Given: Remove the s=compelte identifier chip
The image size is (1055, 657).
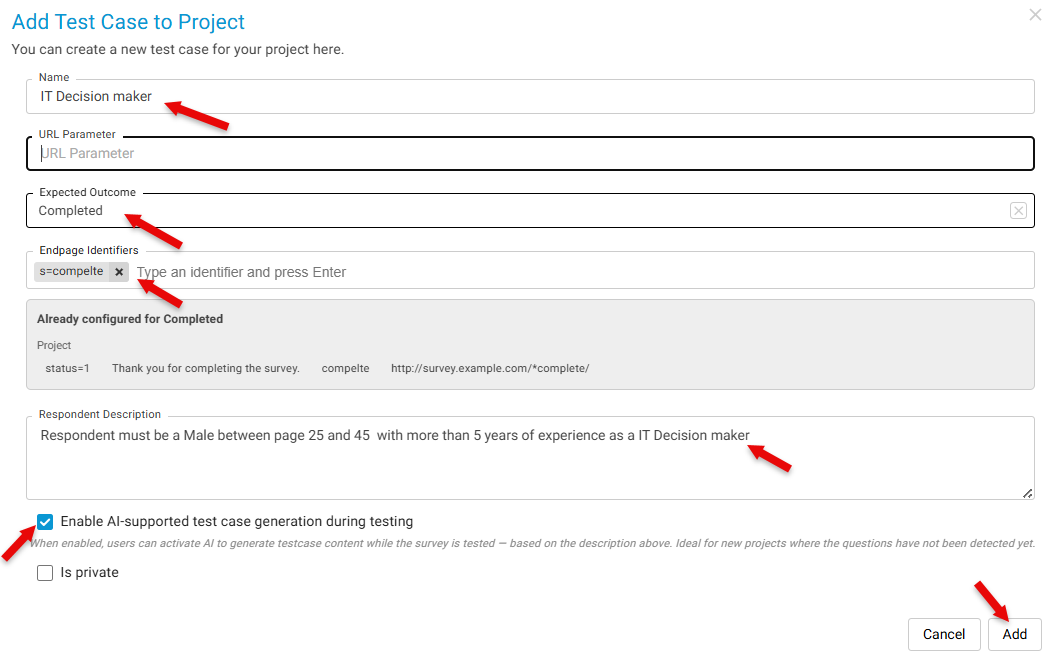Looking at the screenshot, I should (x=119, y=272).
